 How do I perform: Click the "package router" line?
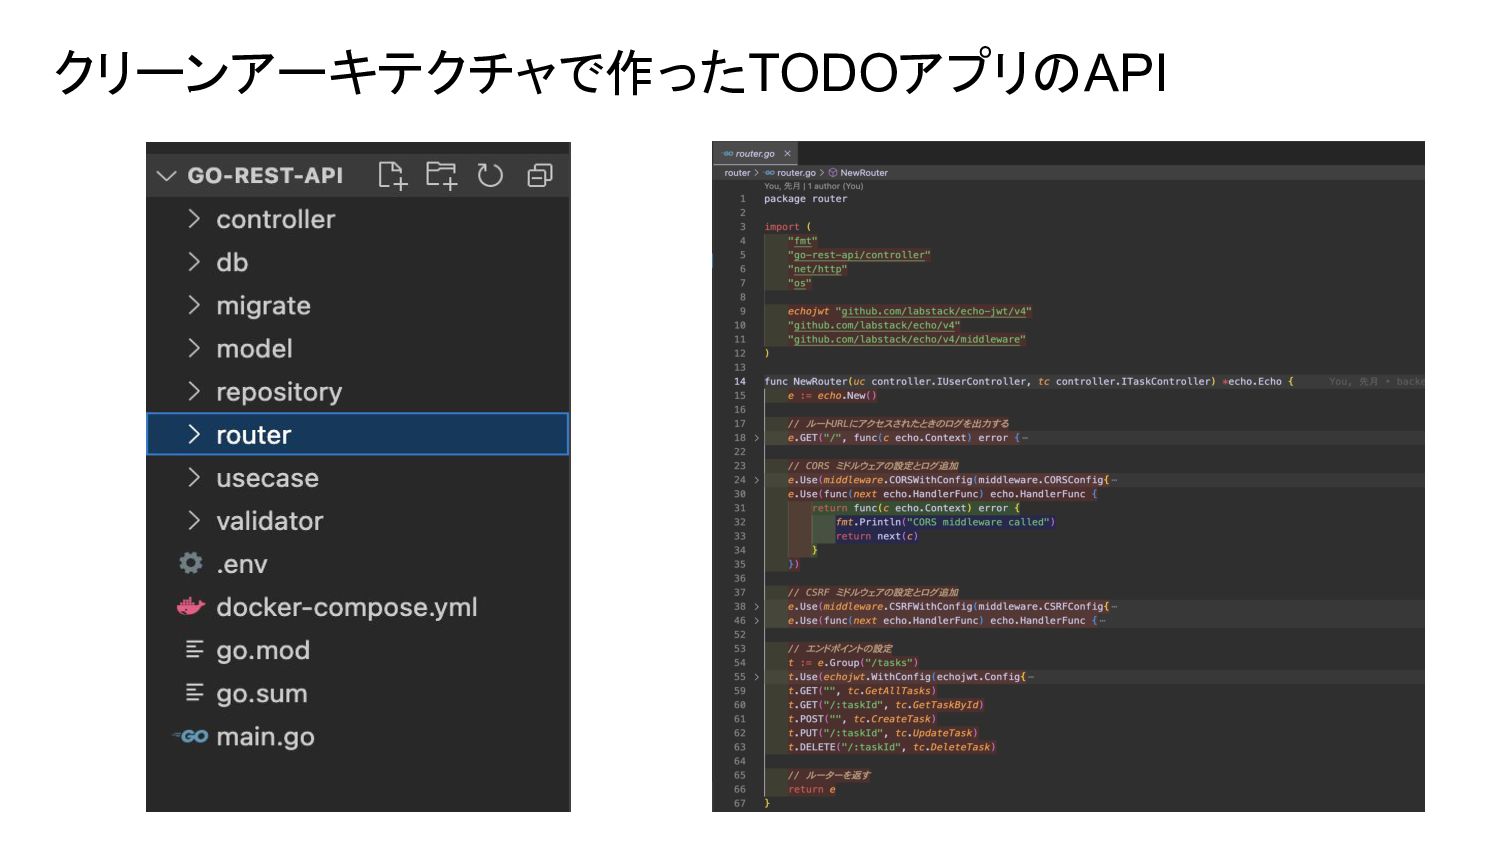click(805, 199)
